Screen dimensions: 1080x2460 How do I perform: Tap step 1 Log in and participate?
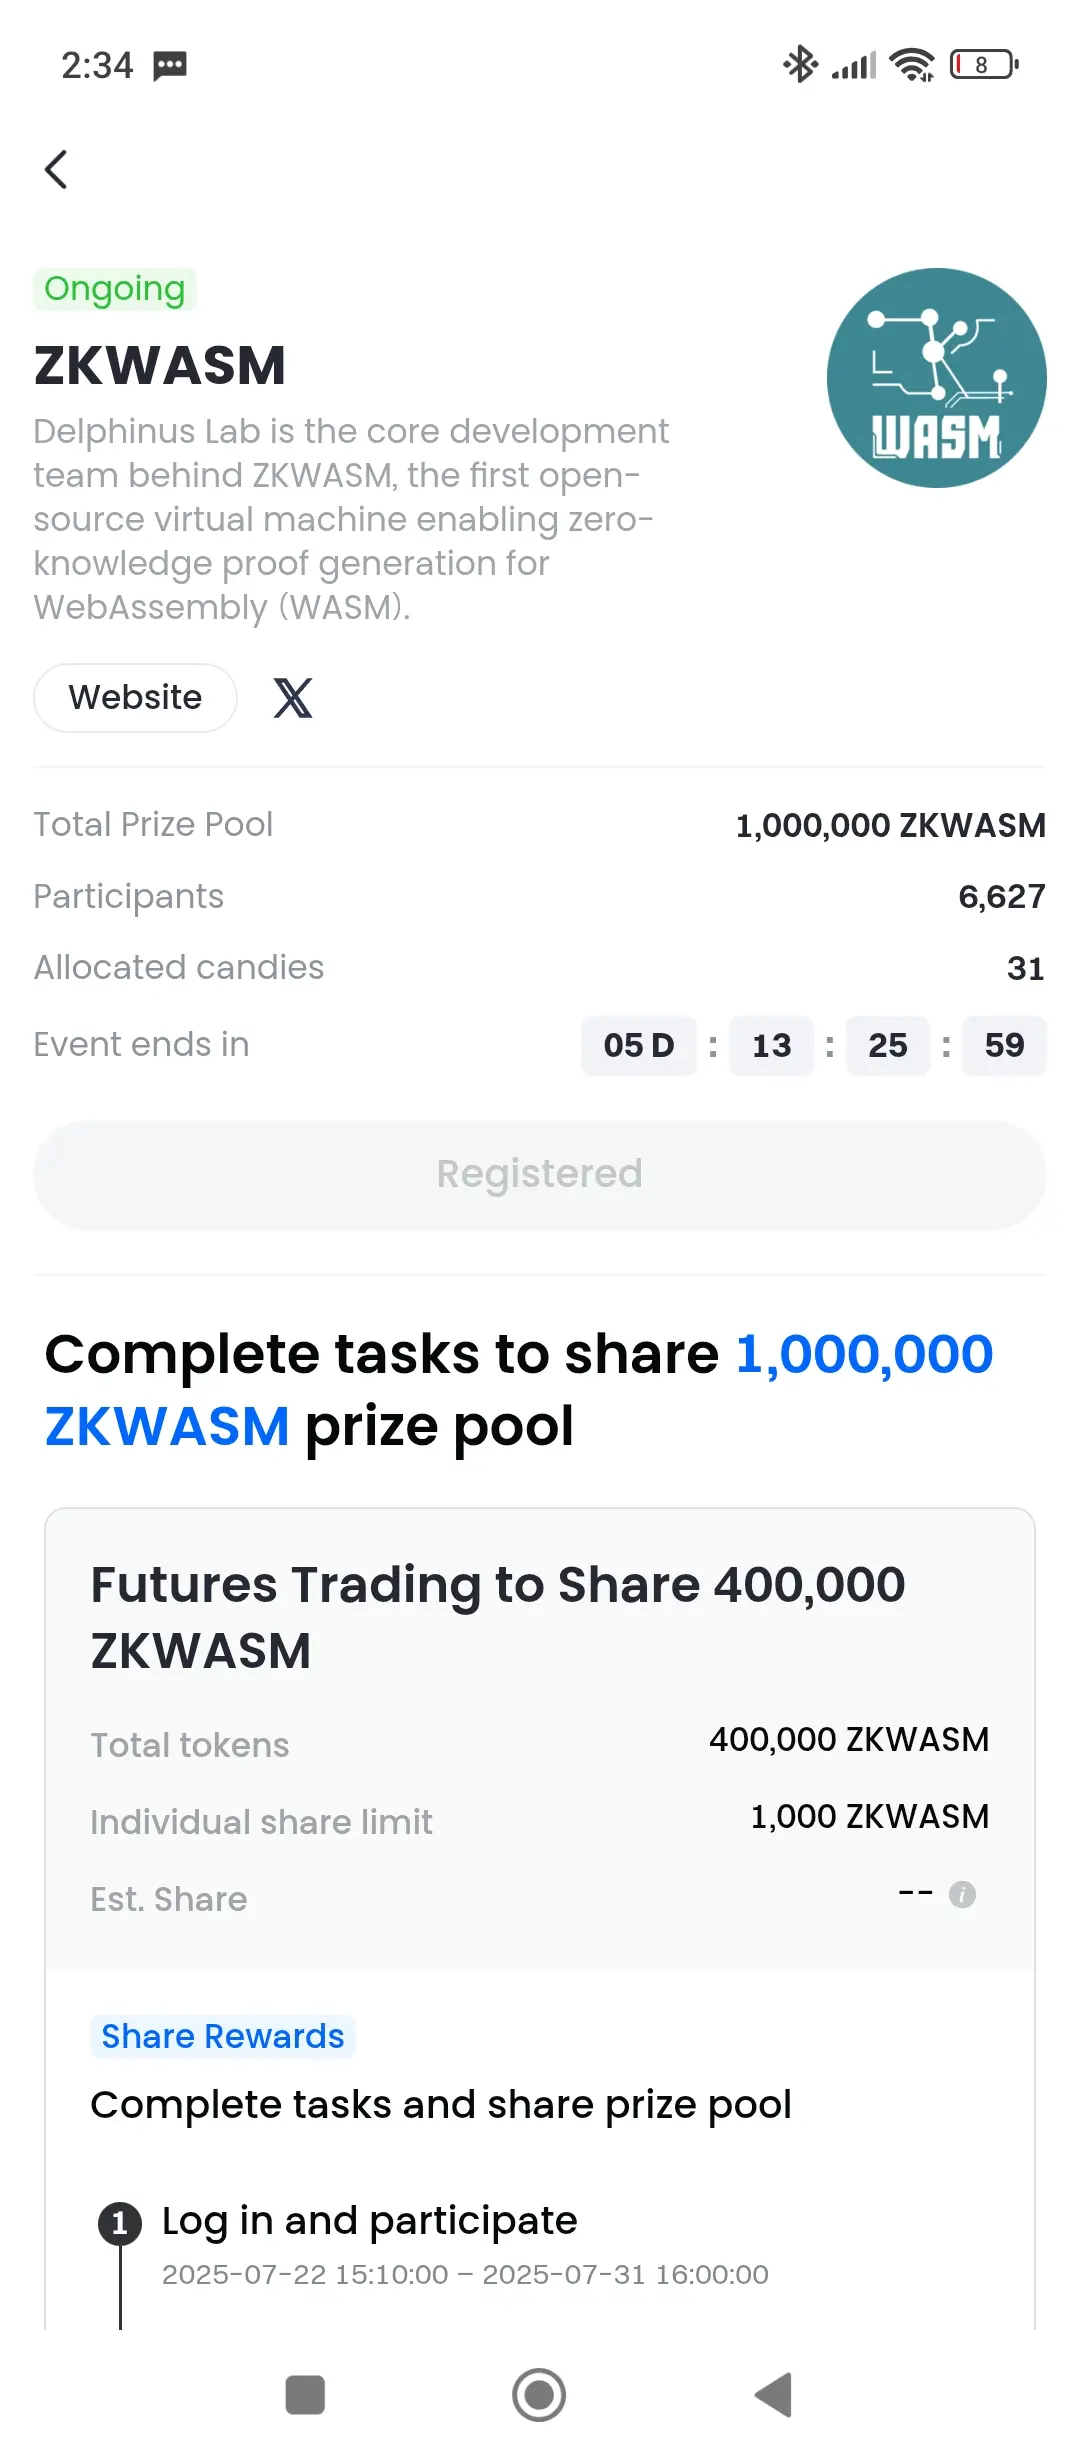(370, 2221)
